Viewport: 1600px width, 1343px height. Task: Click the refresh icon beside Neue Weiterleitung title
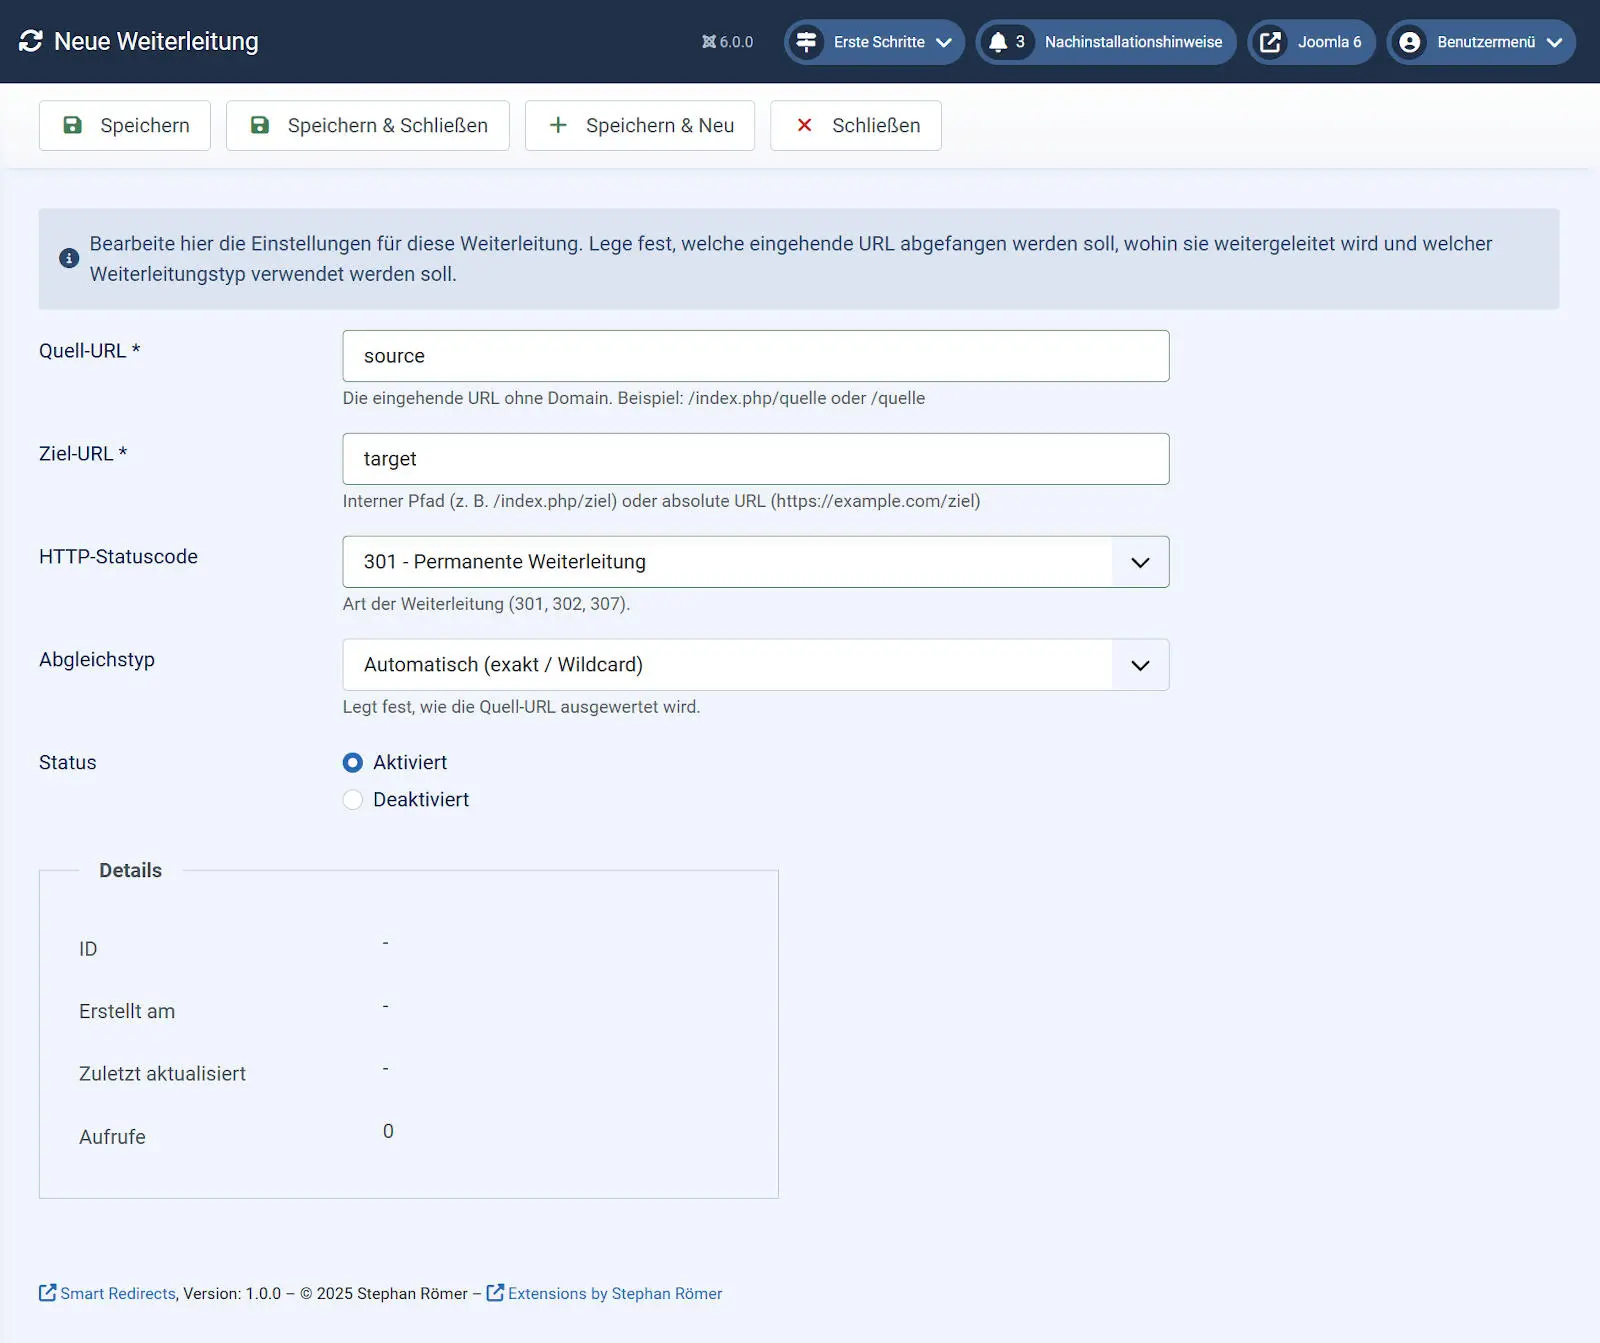coord(31,41)
